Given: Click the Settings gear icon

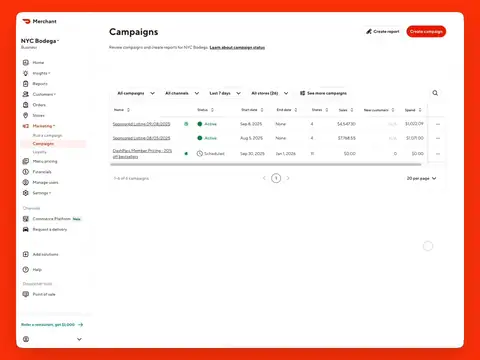Looking at the screenshot, I should (x=26, y=193).
